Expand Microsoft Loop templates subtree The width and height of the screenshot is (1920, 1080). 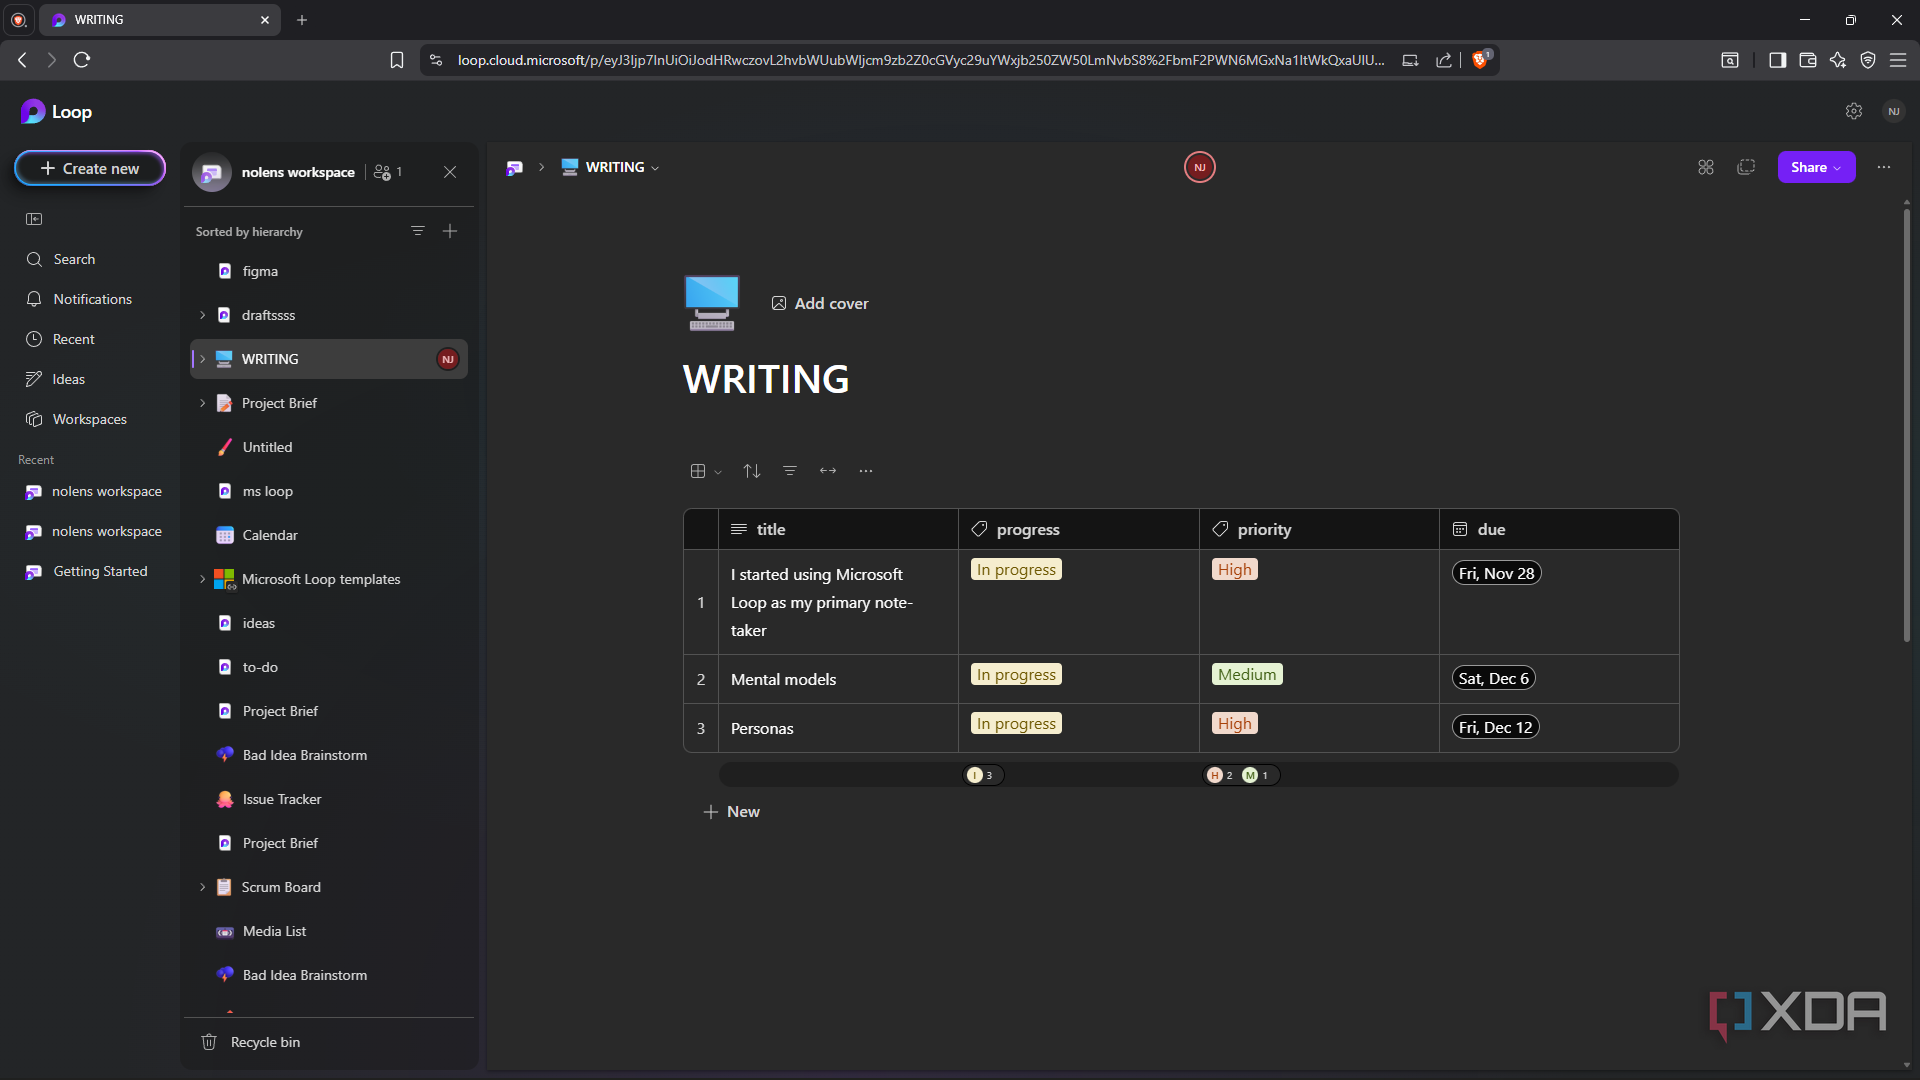(x=202, y=579)
